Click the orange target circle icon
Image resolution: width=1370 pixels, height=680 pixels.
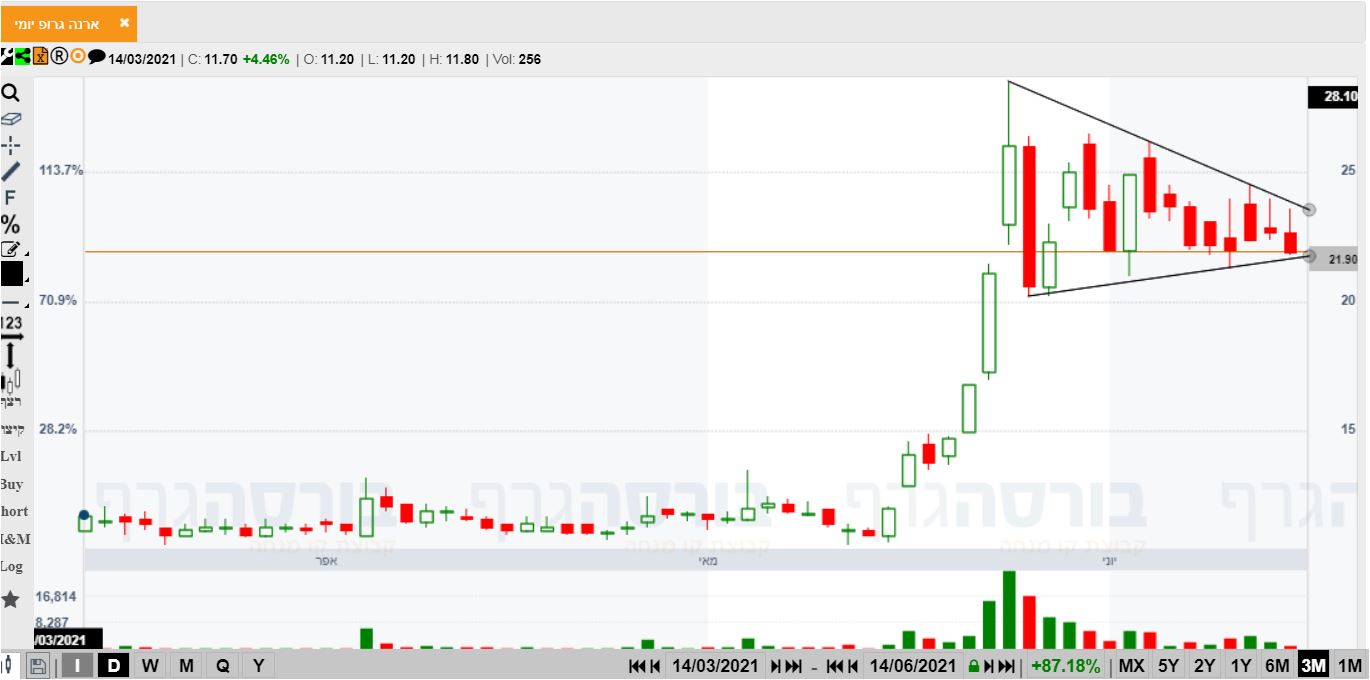(78, 57)
